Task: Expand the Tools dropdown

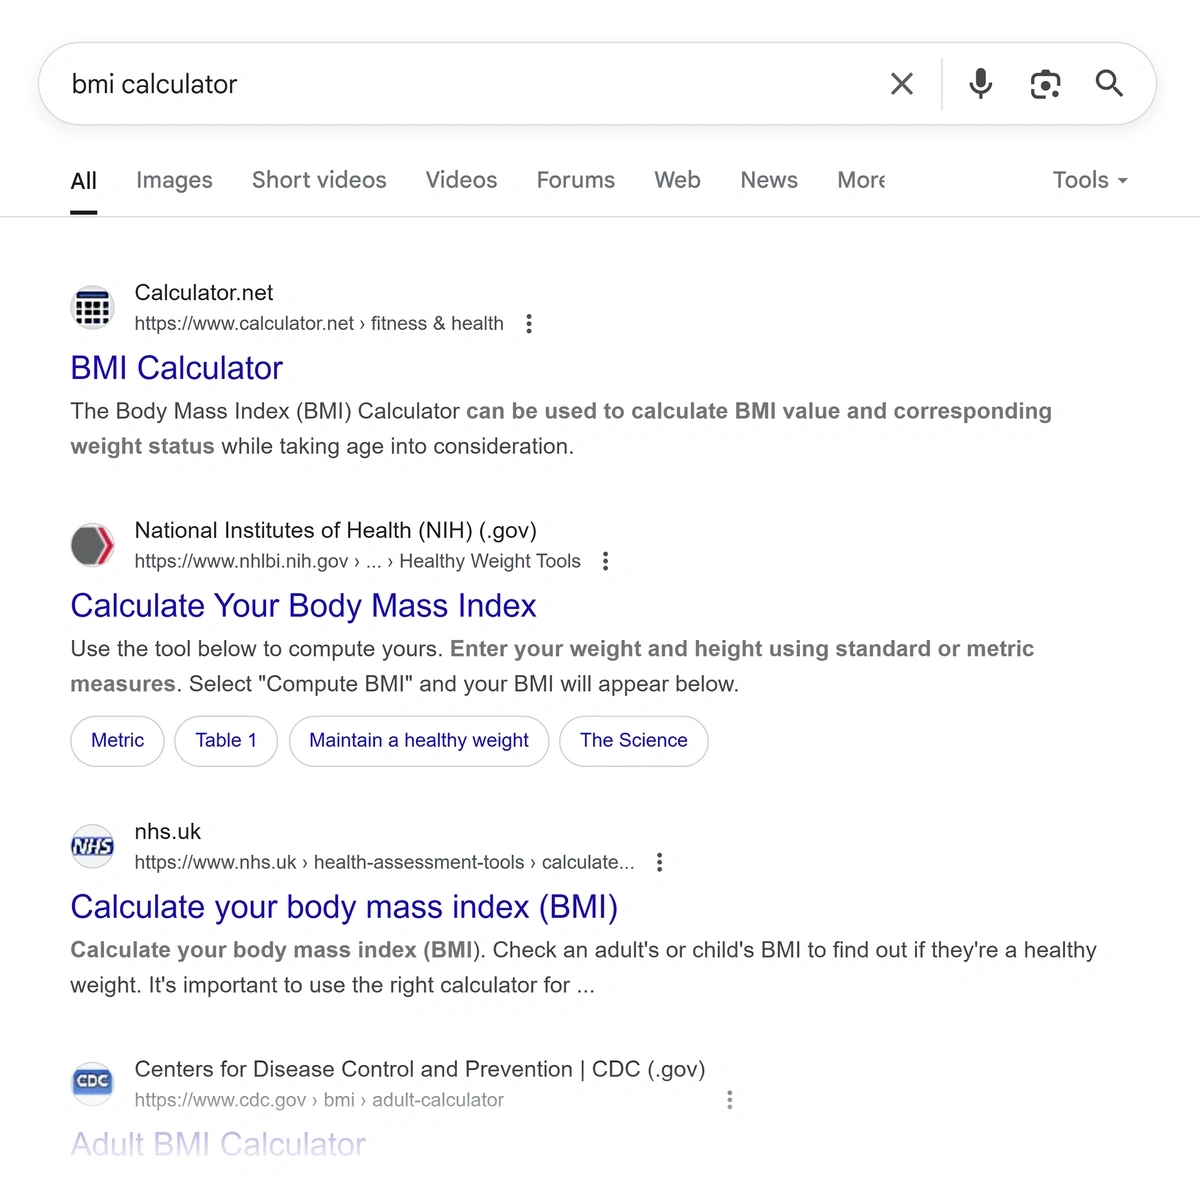Action: click(x=1089, y=180)
